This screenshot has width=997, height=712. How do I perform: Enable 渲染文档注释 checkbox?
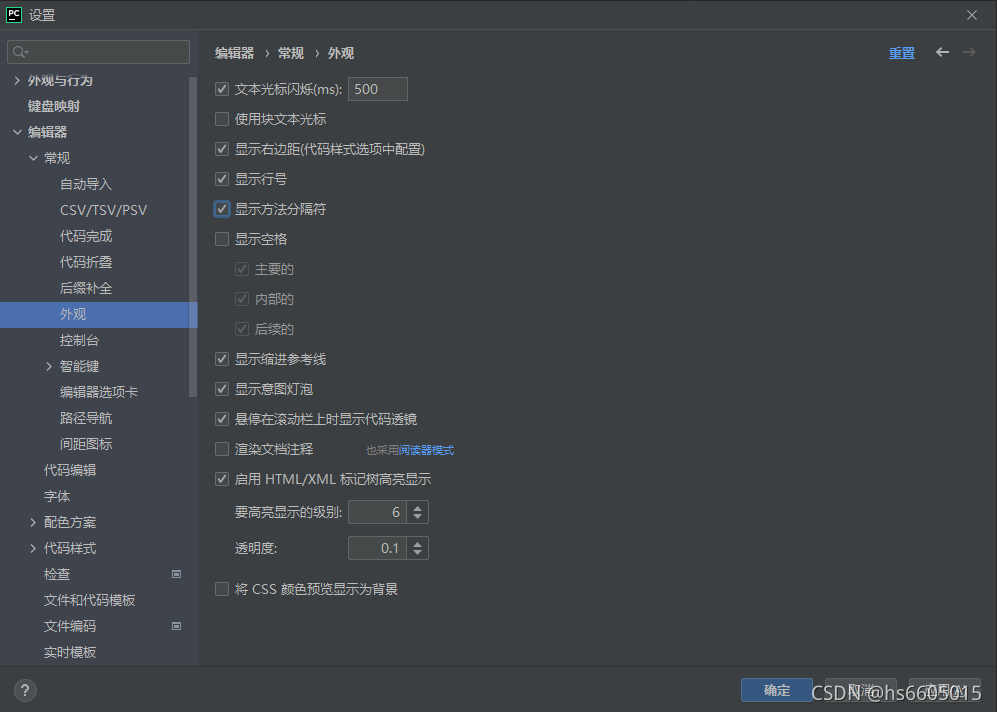tap(222, 449)
